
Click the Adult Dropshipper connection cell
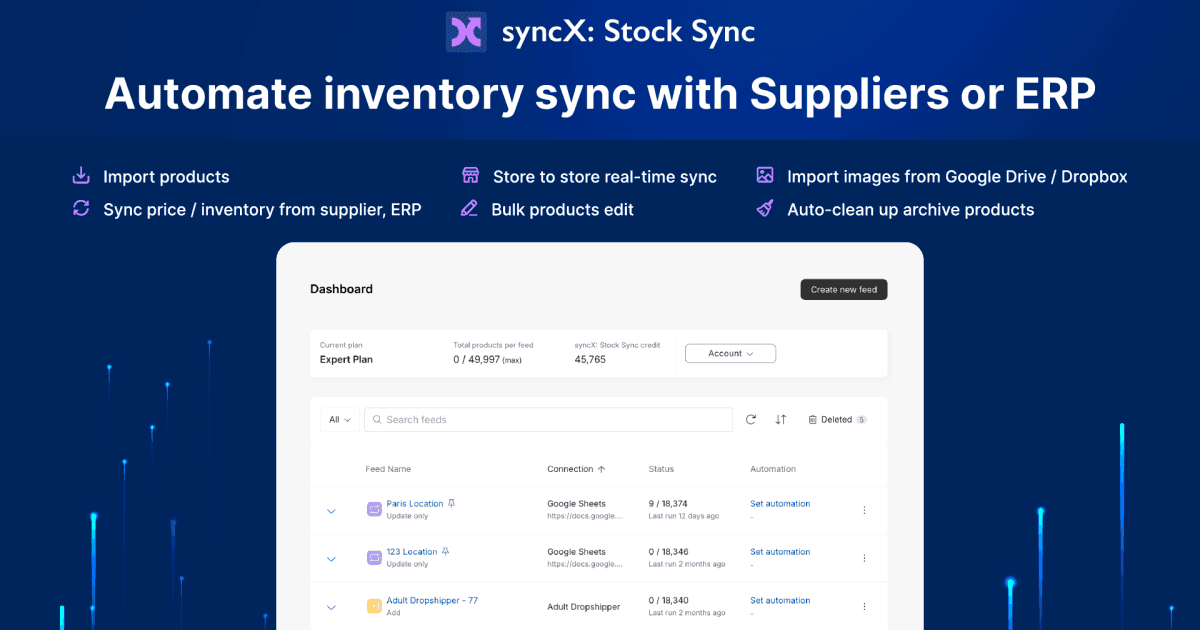coord(583,607)
